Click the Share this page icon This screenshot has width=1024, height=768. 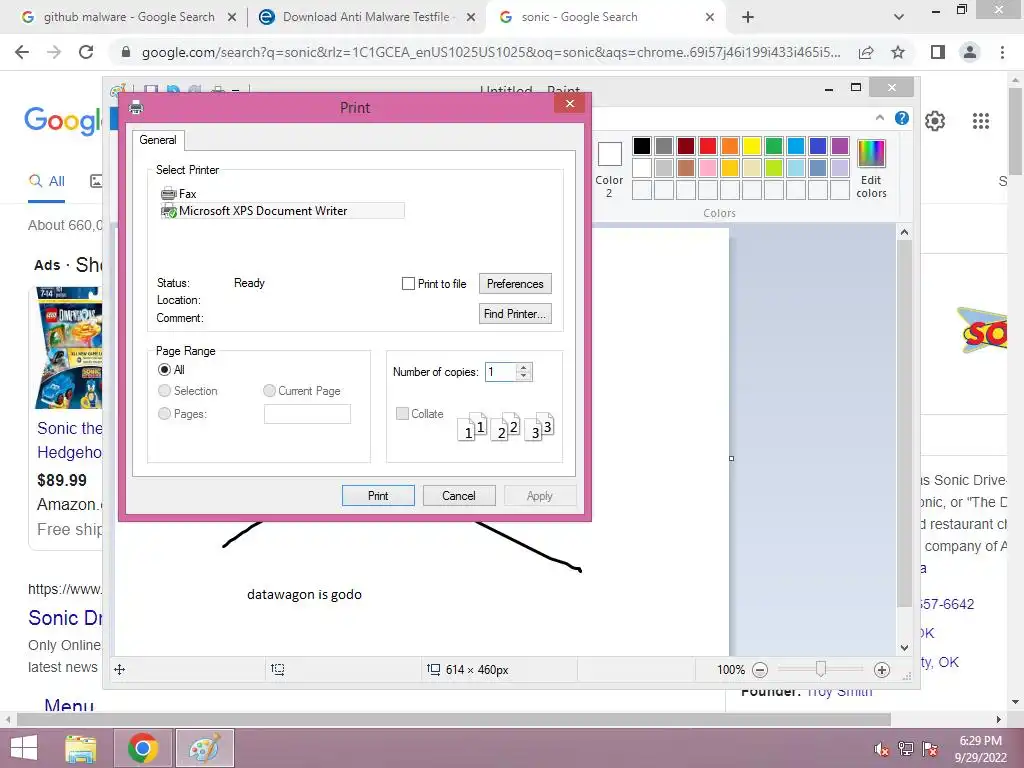[866, 52]
